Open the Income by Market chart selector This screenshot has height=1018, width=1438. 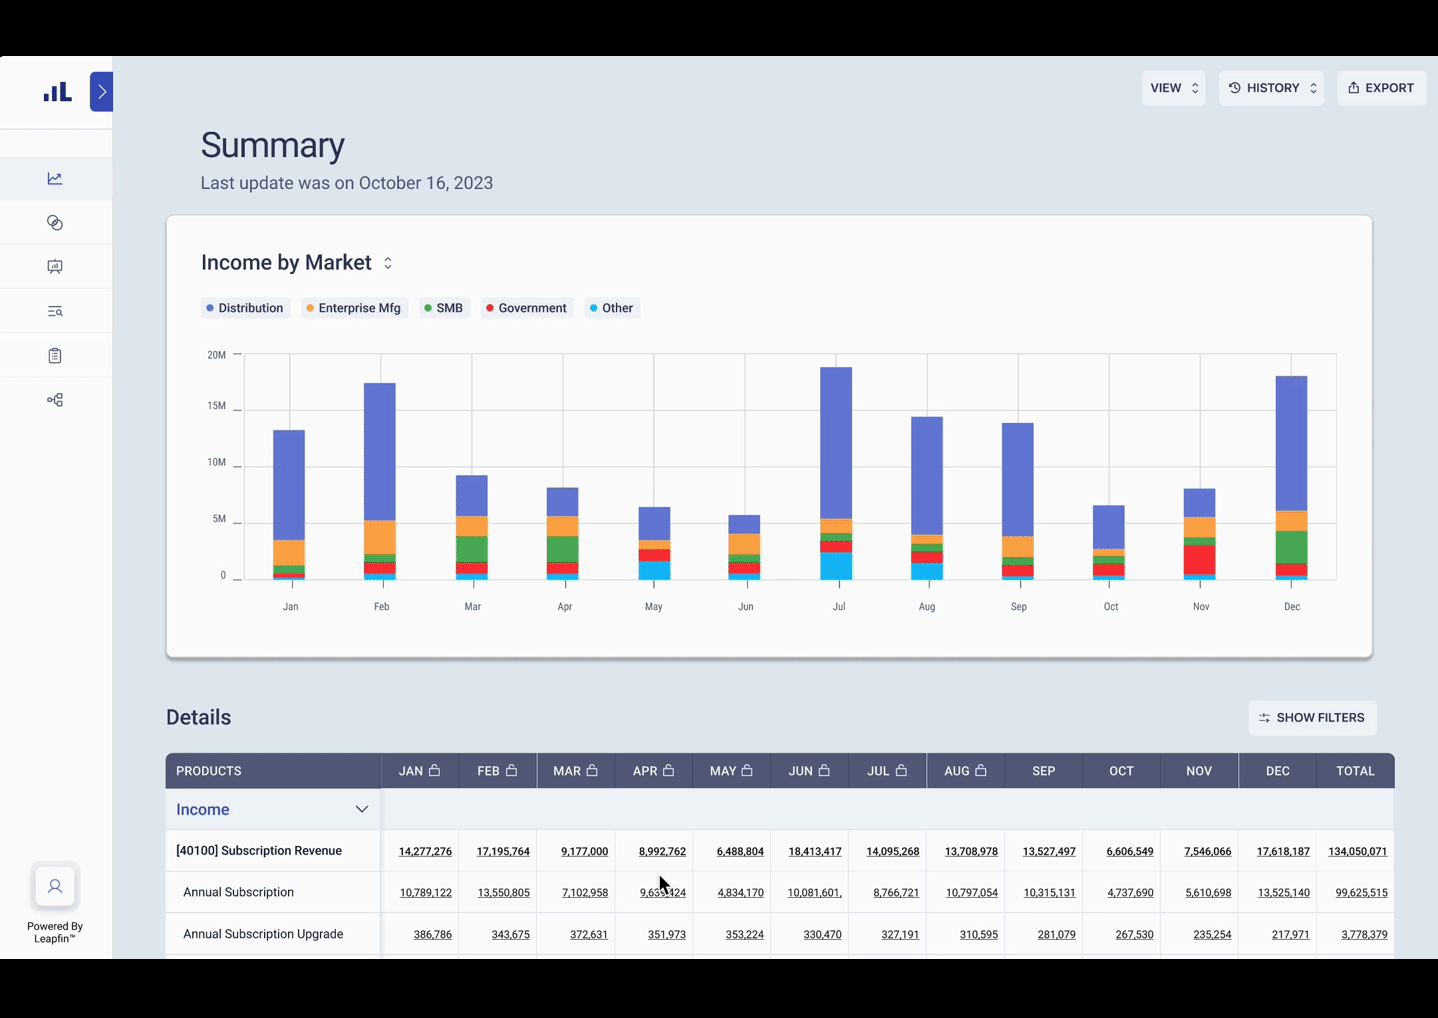[x=388, y=263]
